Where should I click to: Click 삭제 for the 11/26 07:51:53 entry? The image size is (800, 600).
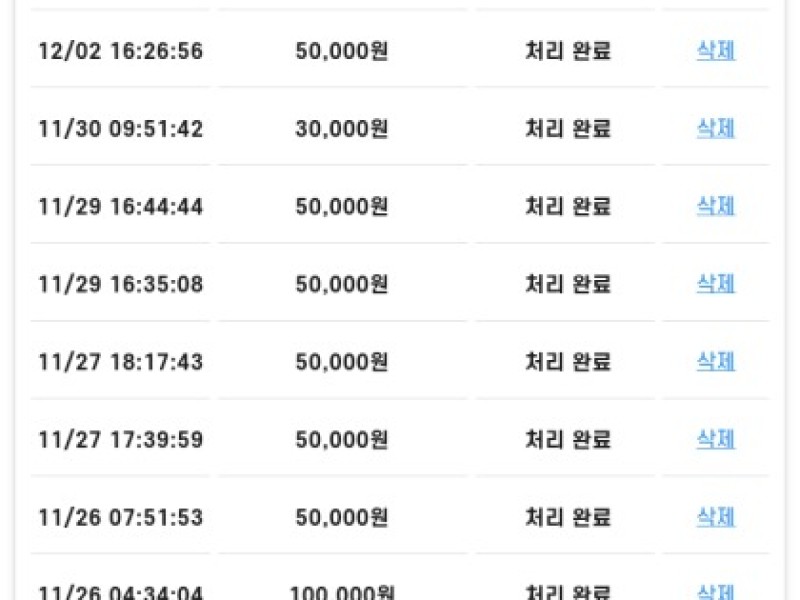(x=715, y=517)
